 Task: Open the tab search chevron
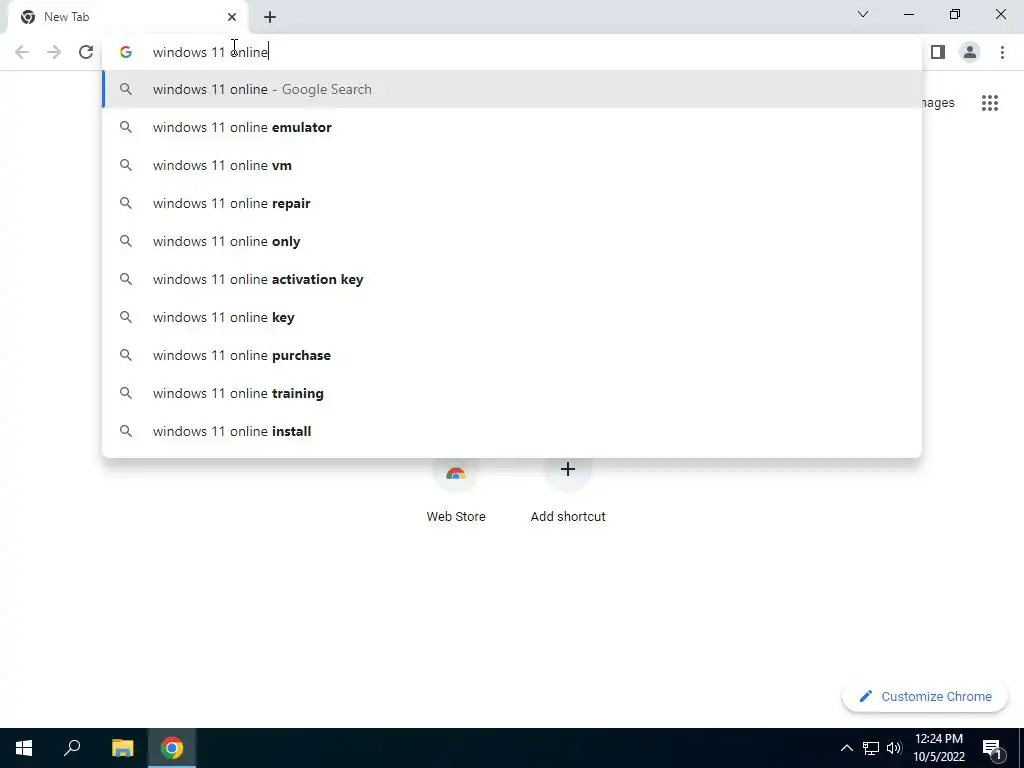tap(863, 14)
